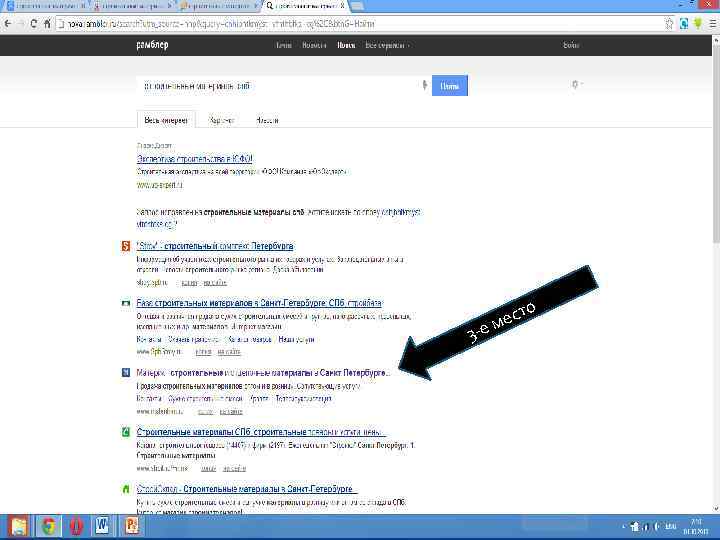
Task: Click the green house favicon beside the СтройСклад result
Action: click(126, 489)
